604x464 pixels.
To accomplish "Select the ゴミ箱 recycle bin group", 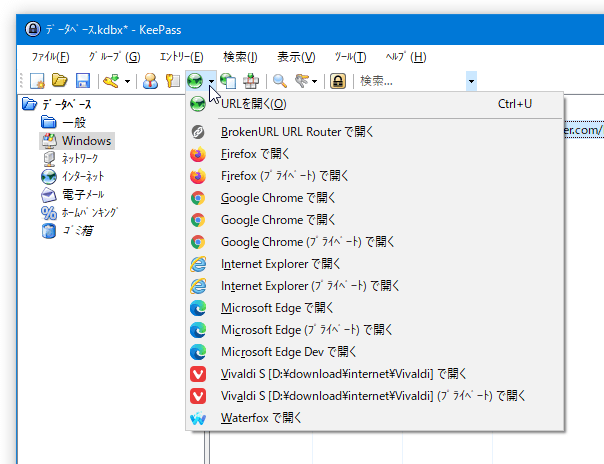I will pyautogui.click(x=77, y=231).
